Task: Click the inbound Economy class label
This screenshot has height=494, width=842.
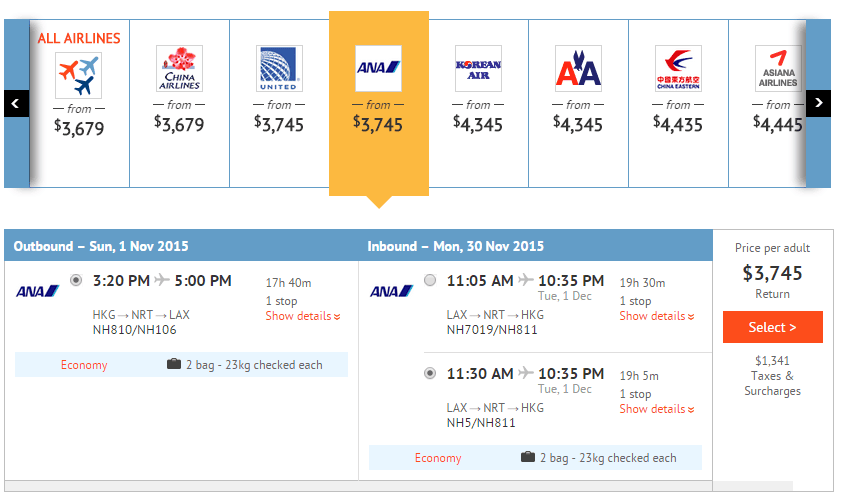Action: click(438, 458)
